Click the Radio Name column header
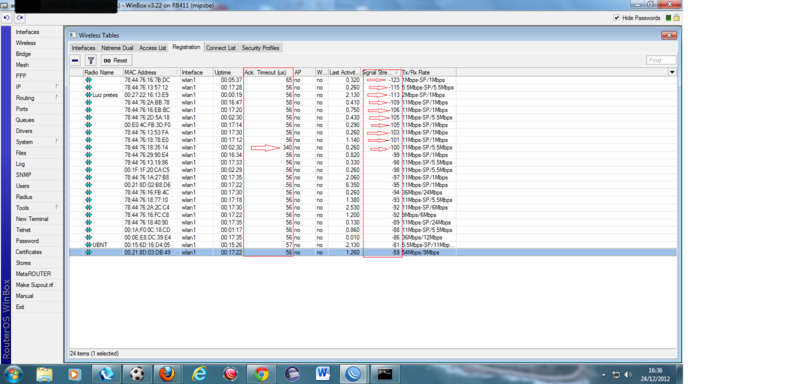800x384 pixels. pyautogui.click(x=104, y=72)
